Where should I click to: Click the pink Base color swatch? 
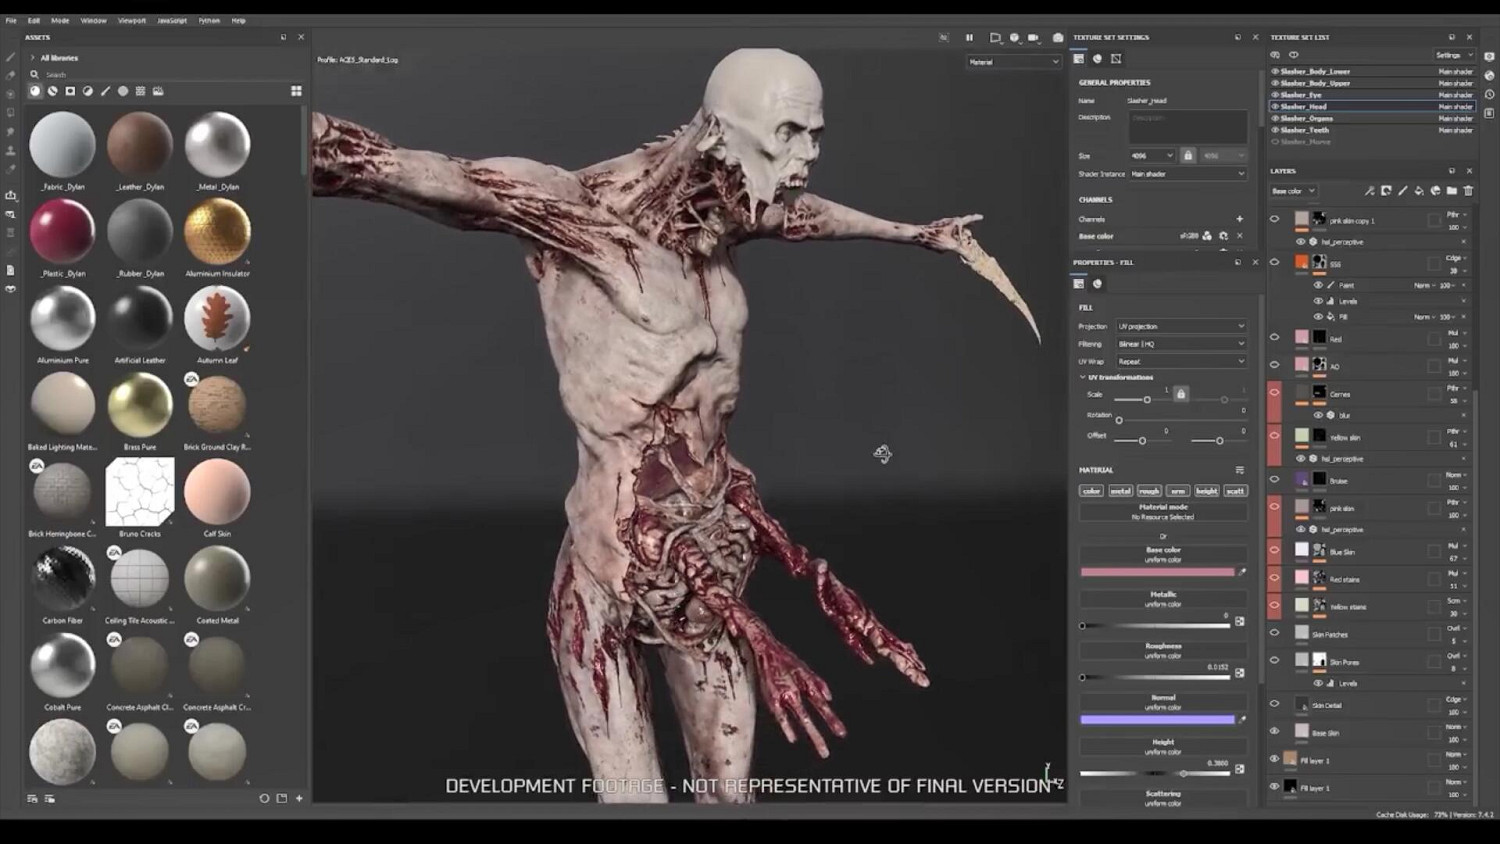(x=1157, y=572)
